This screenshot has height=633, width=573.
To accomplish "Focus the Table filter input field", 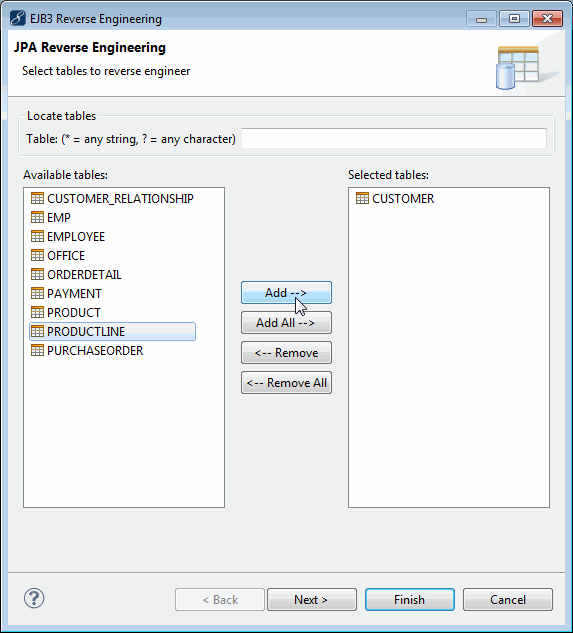I will click(394, 138).
